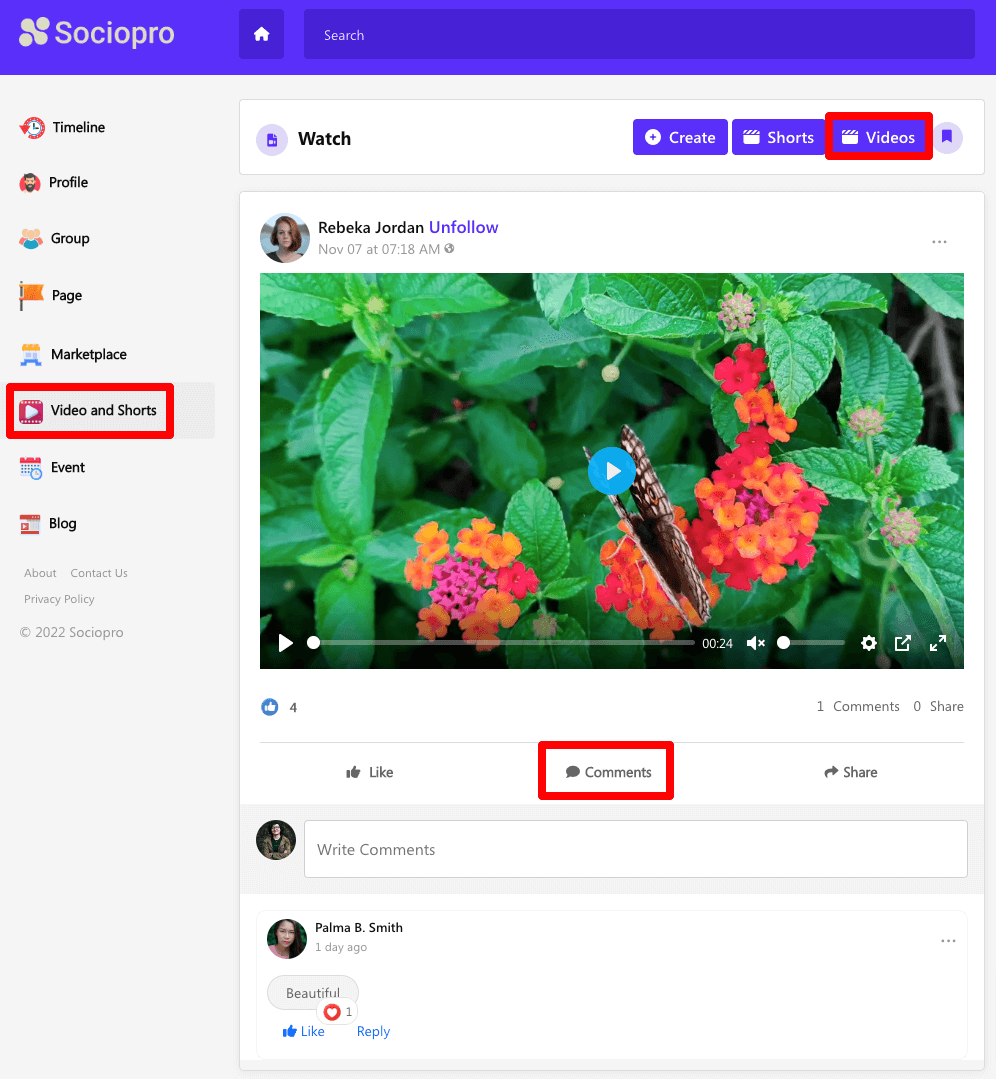Reply to Palma B. Smith's comment
Screen dimensions: 996x1079
(373, 1031)
